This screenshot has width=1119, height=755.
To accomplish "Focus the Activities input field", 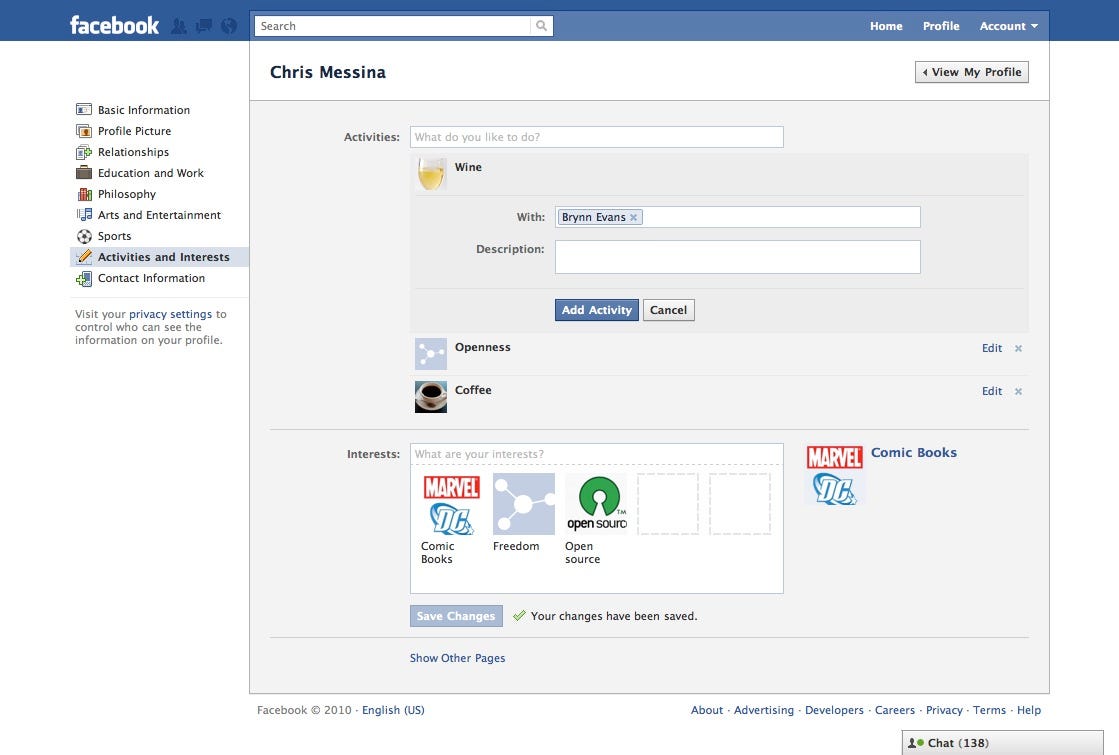I will click(597, 137).
